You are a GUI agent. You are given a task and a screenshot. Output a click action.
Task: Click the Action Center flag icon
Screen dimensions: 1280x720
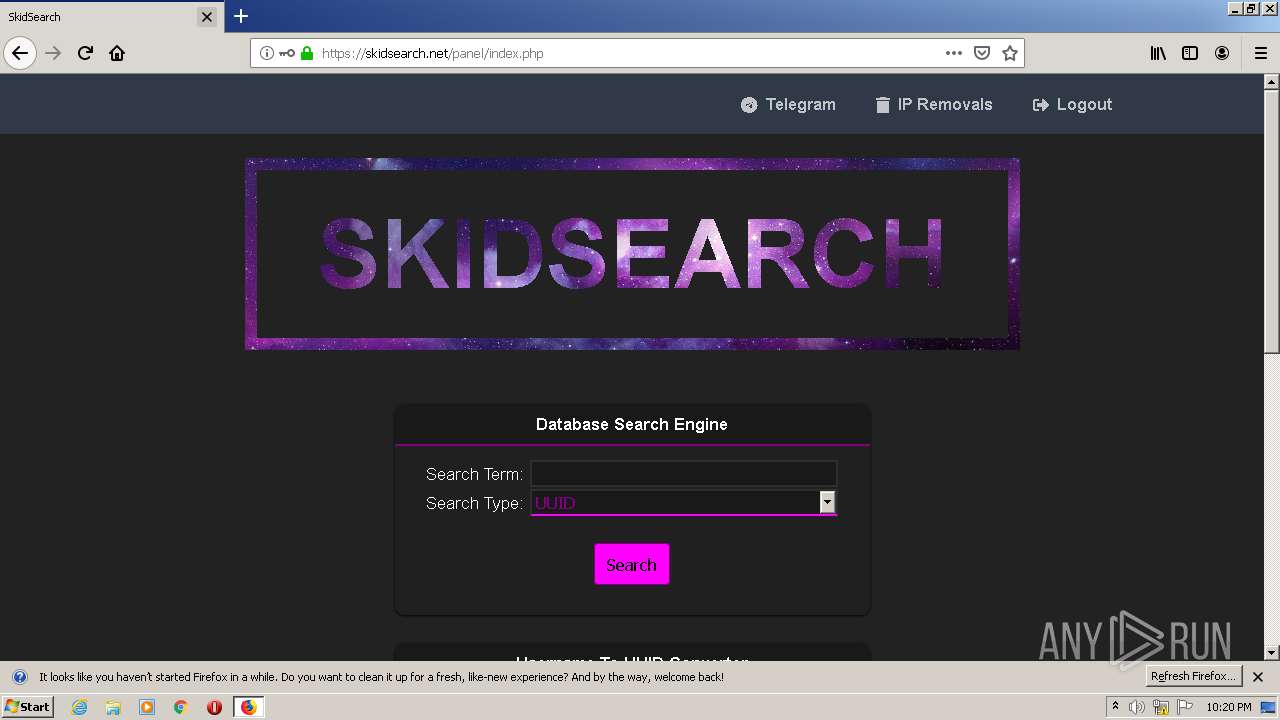[x=1184, y=707]
